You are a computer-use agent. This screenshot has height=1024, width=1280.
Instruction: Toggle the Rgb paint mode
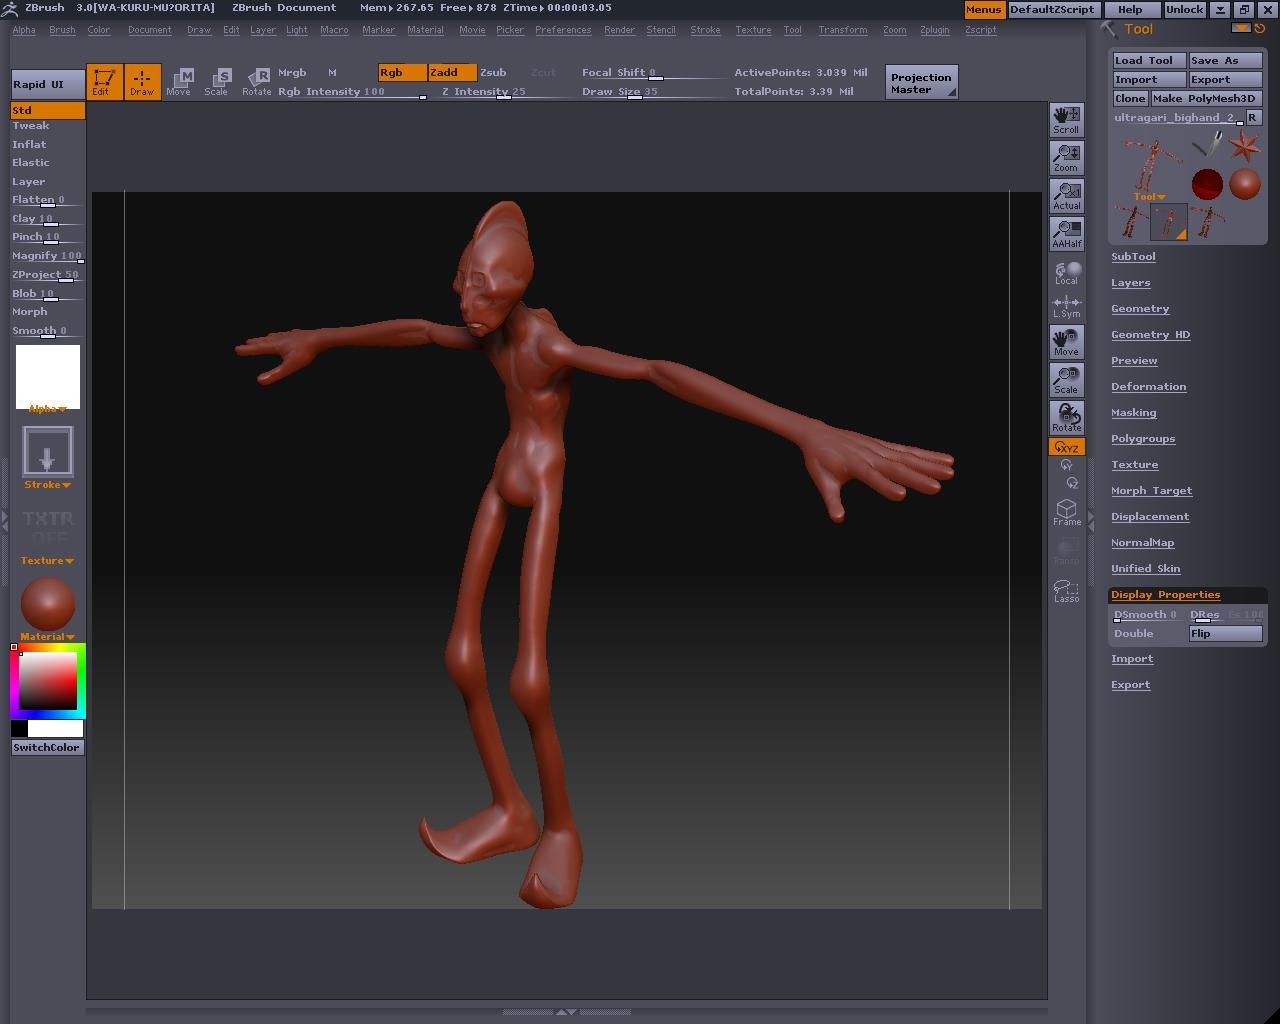point(402,72)
